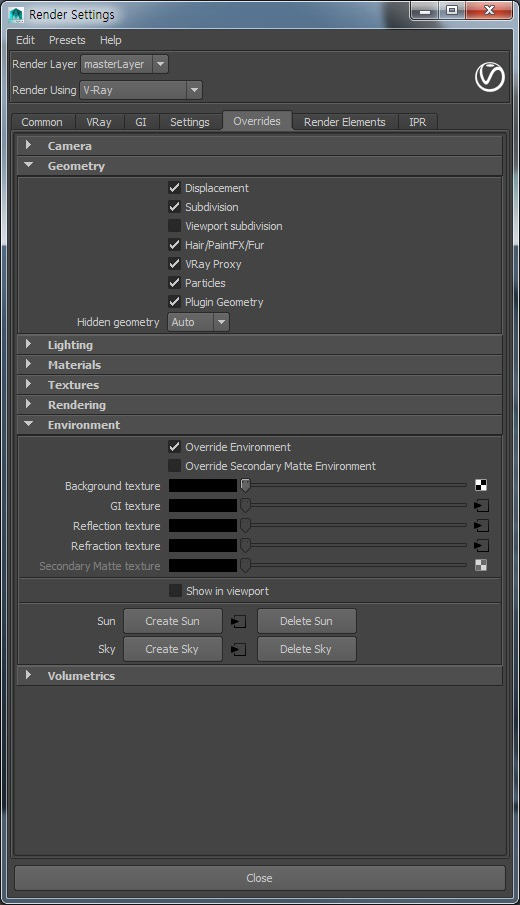Click Refraction texture slider handle
This screenshot has width=520, height=905.
tap(245, 545)
